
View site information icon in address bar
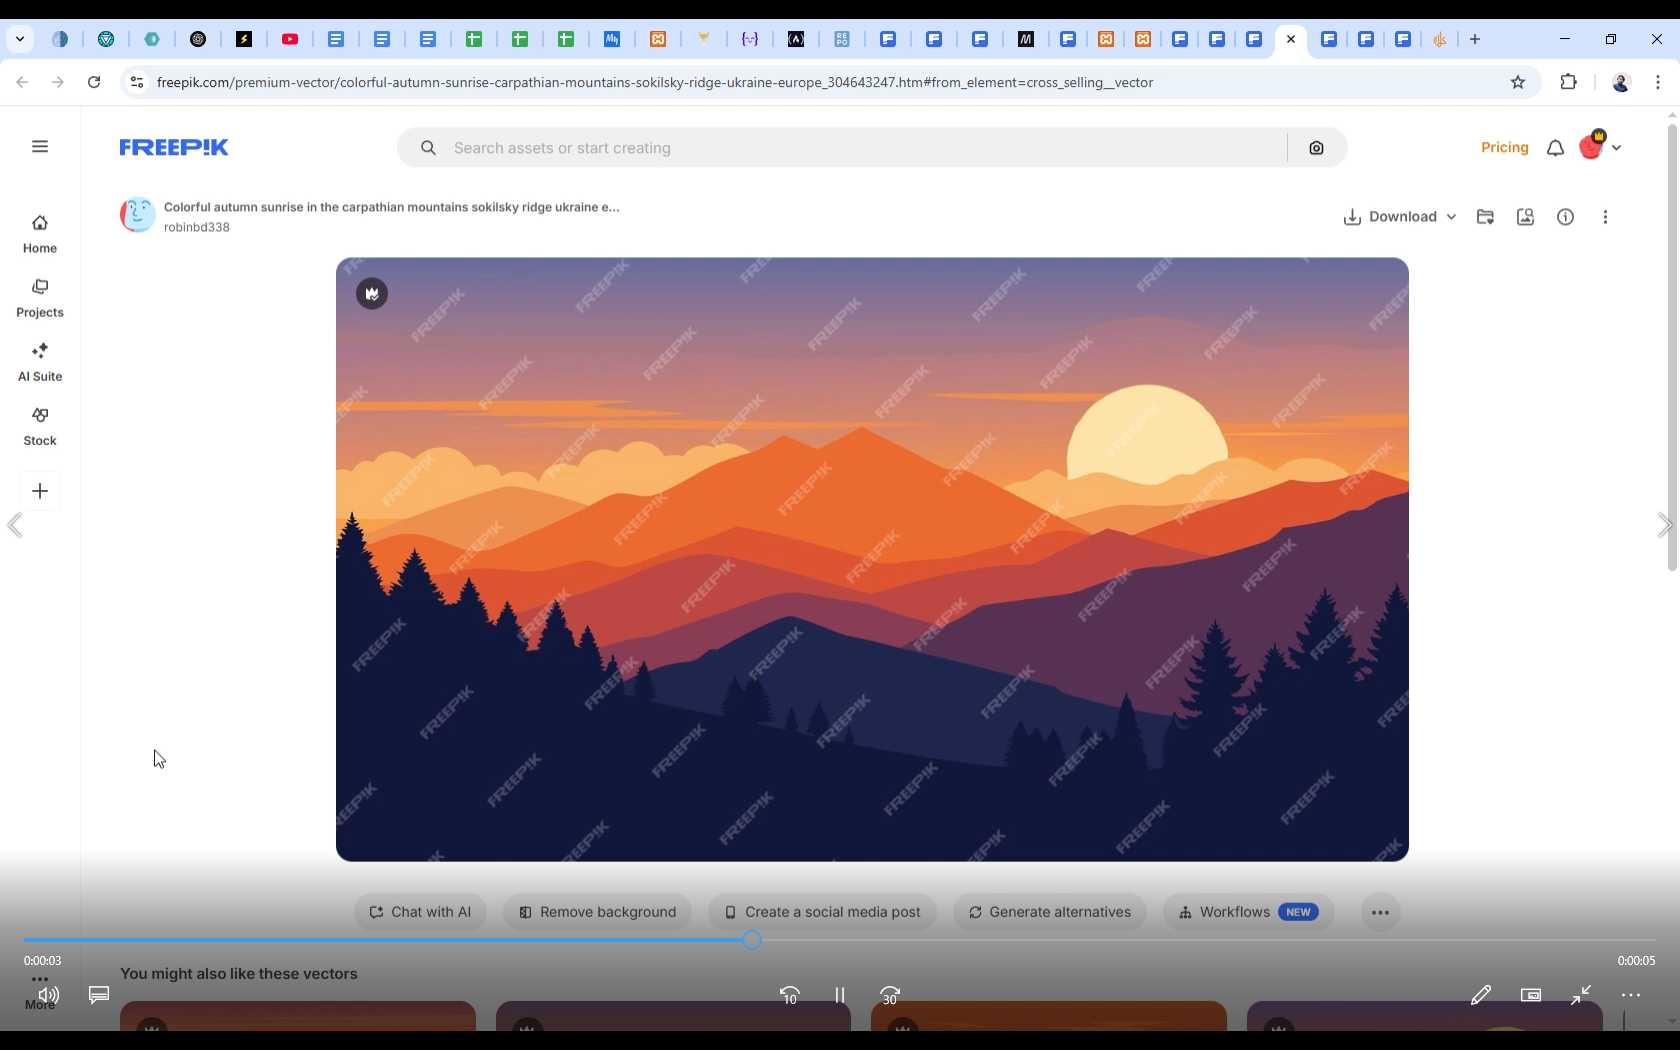137,83
